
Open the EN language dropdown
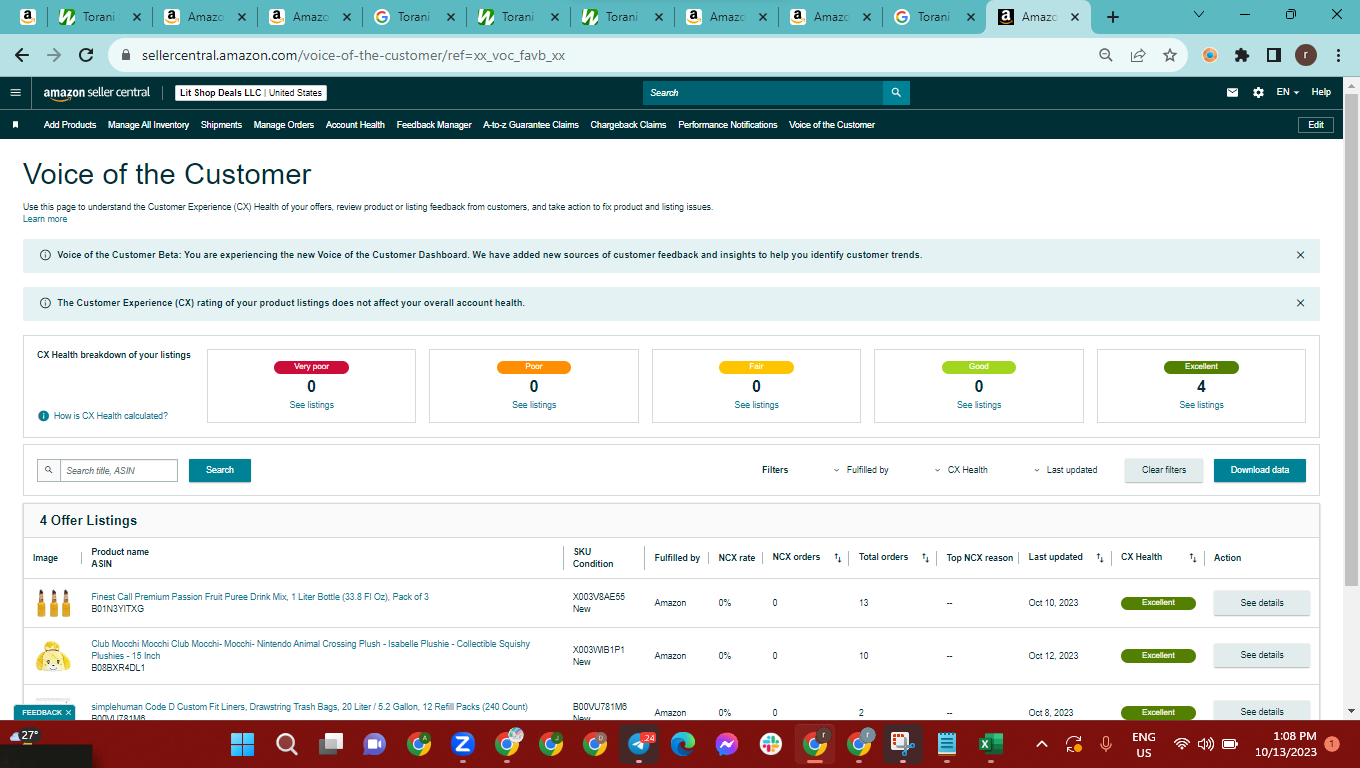(1287, 92)
